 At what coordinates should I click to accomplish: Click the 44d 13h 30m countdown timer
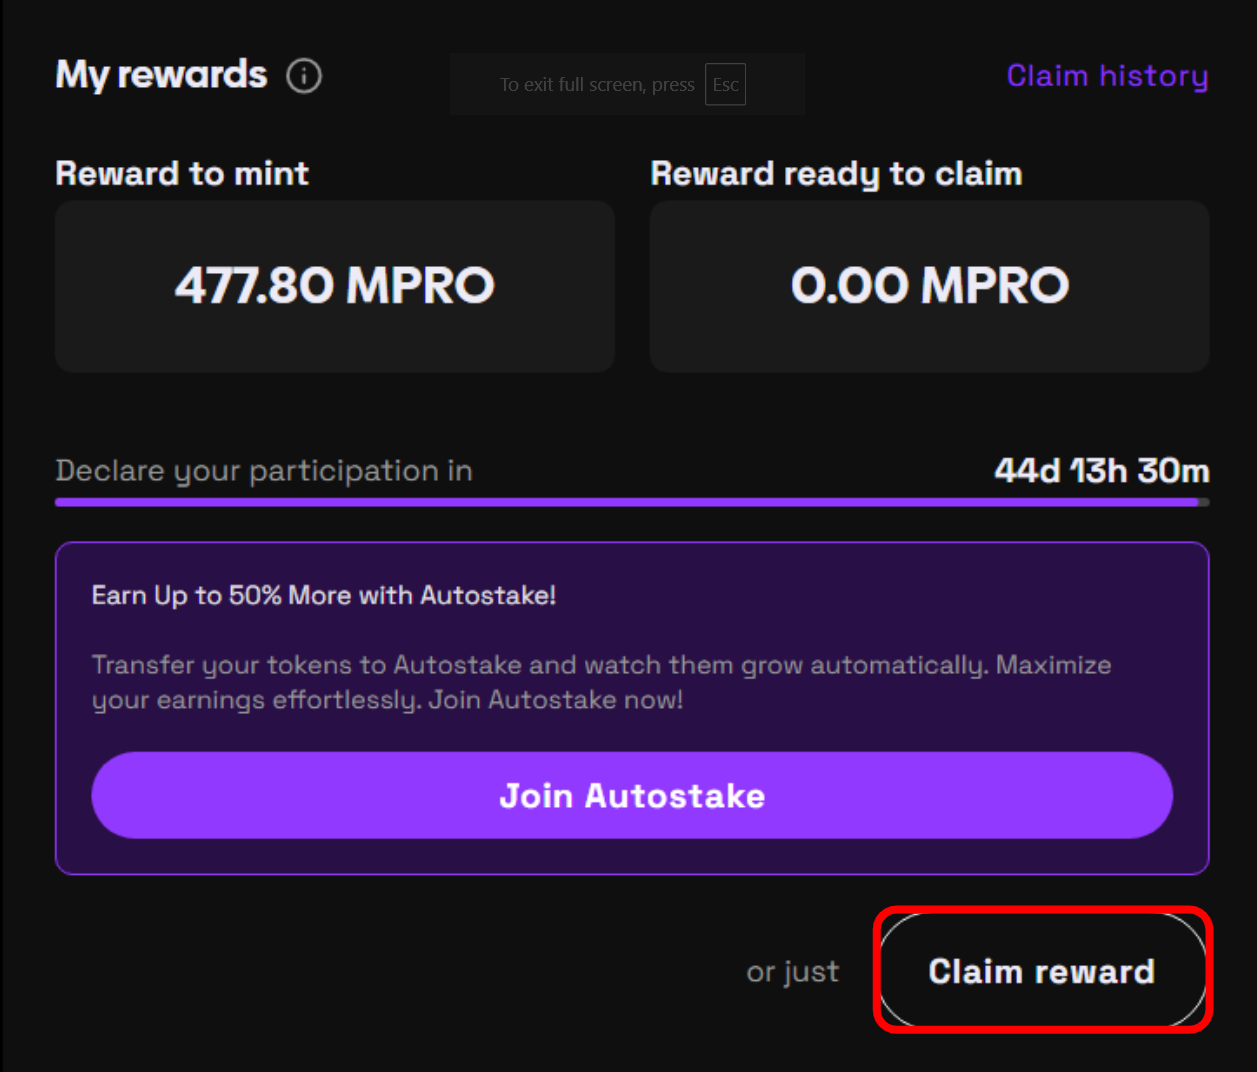click(1101, 471)
